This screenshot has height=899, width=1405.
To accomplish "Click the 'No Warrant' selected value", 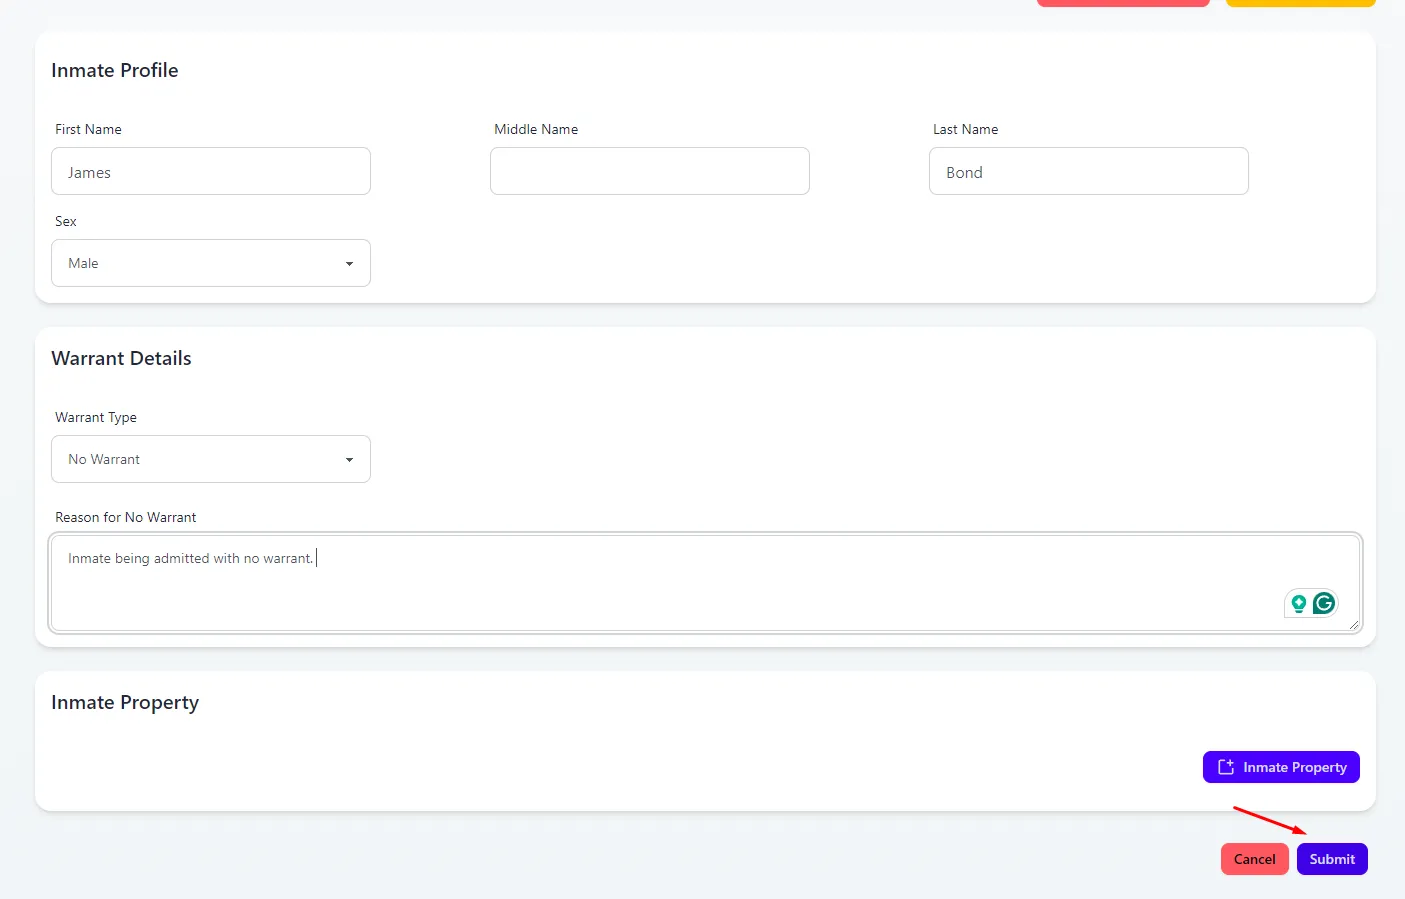I will click(x=104, y=460).
